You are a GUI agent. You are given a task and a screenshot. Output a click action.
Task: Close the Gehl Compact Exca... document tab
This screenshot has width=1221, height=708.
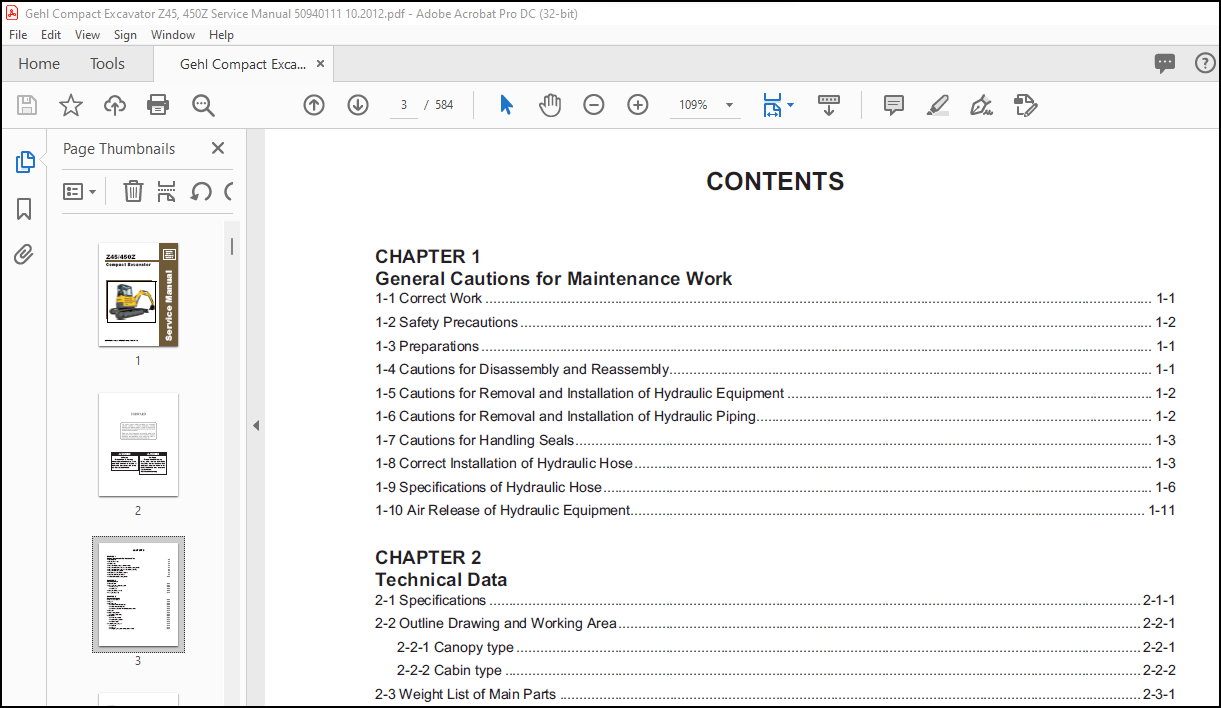click(x=320, y=64)
